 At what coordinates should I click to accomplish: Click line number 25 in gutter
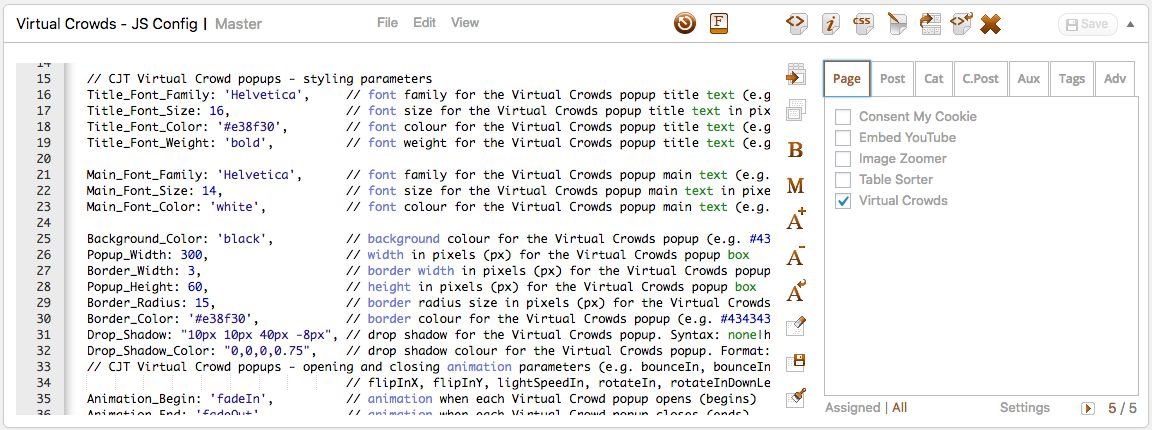click(x=43, y=239)
